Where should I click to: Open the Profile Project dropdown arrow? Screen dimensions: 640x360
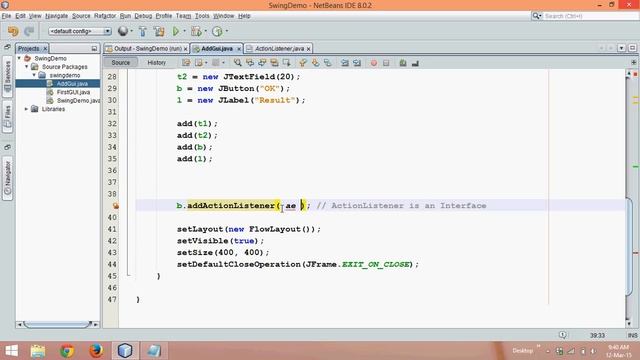pos(227,31)
